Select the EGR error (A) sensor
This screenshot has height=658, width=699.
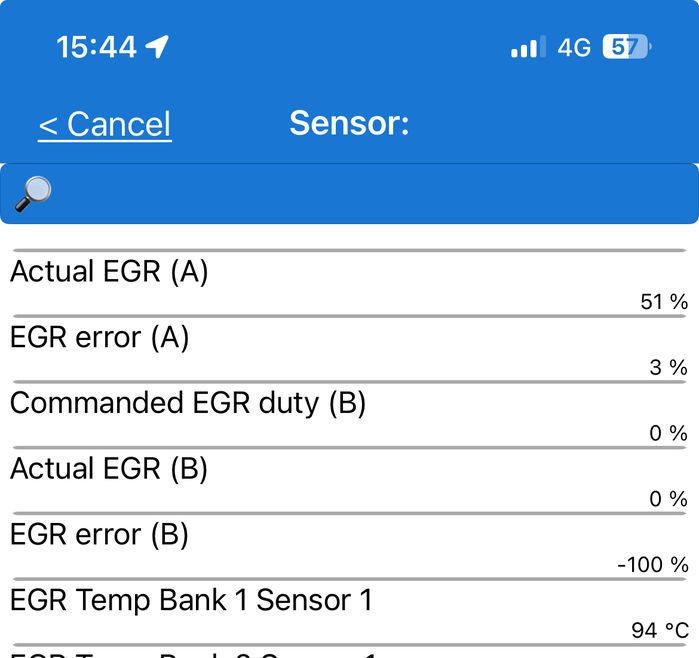pos(350,350)
